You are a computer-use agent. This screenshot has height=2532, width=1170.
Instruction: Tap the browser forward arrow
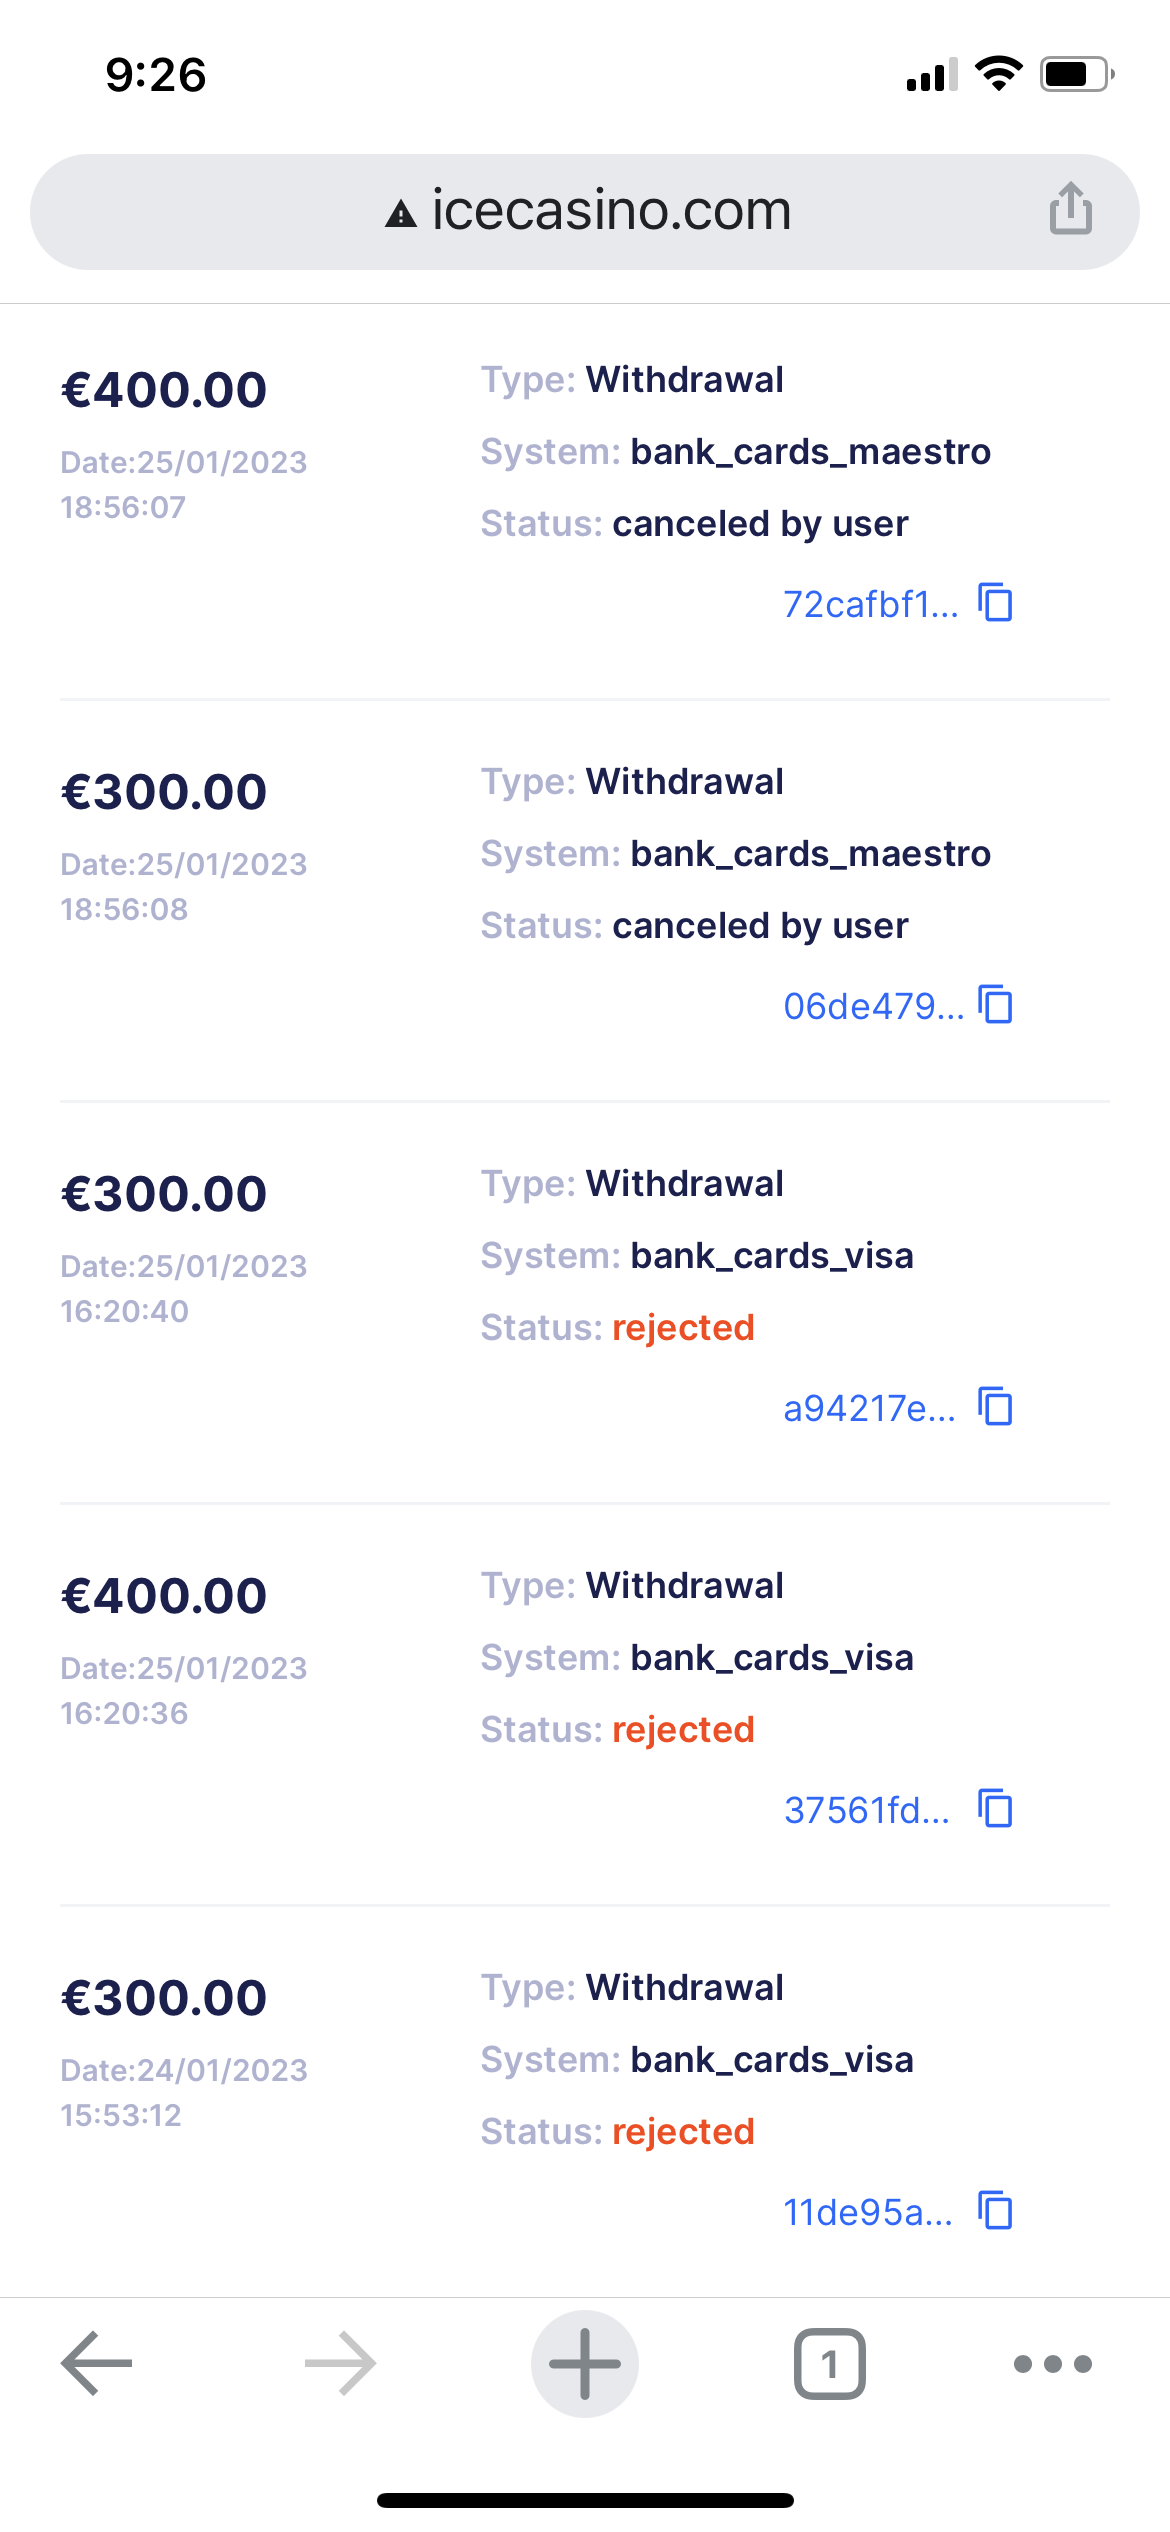click(340, 2364)
